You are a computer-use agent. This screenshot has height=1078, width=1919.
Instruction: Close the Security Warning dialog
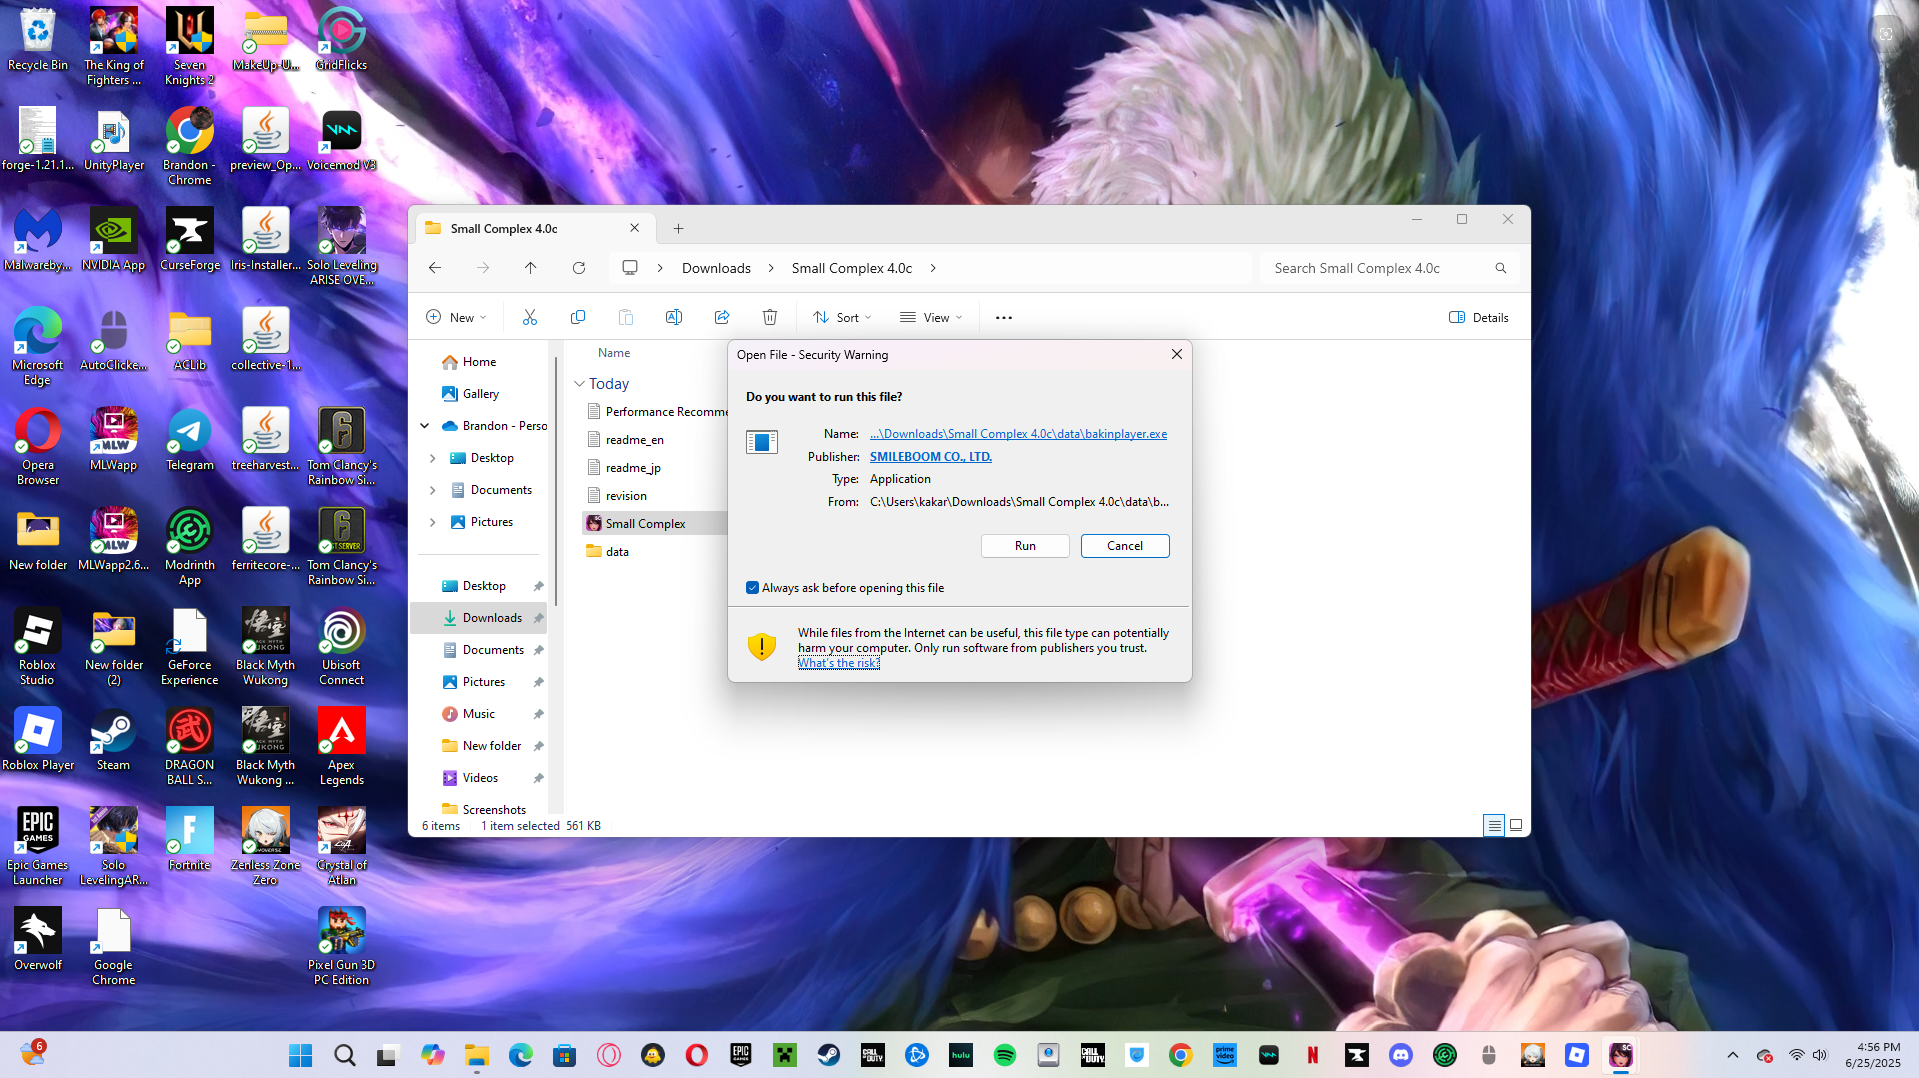click(1177, 354)
